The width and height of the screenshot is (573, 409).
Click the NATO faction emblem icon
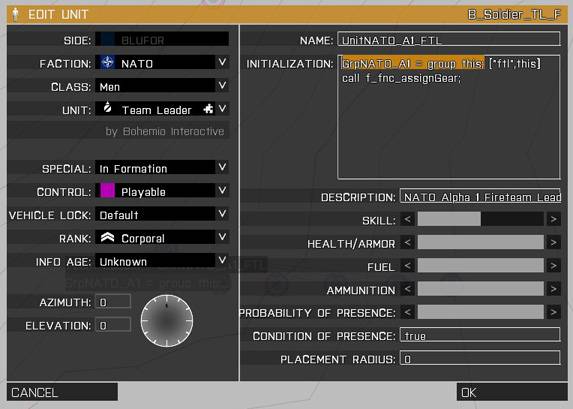107,63
